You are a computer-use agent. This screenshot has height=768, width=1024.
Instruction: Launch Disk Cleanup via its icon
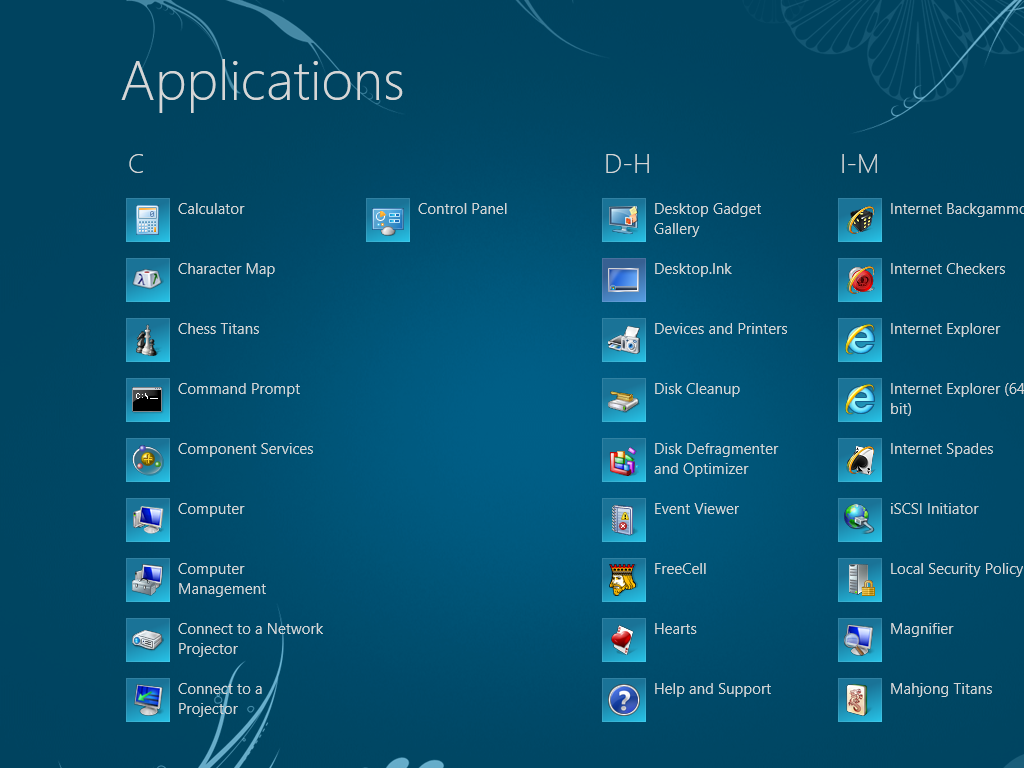pyautogui.click(x=624, y=400)
